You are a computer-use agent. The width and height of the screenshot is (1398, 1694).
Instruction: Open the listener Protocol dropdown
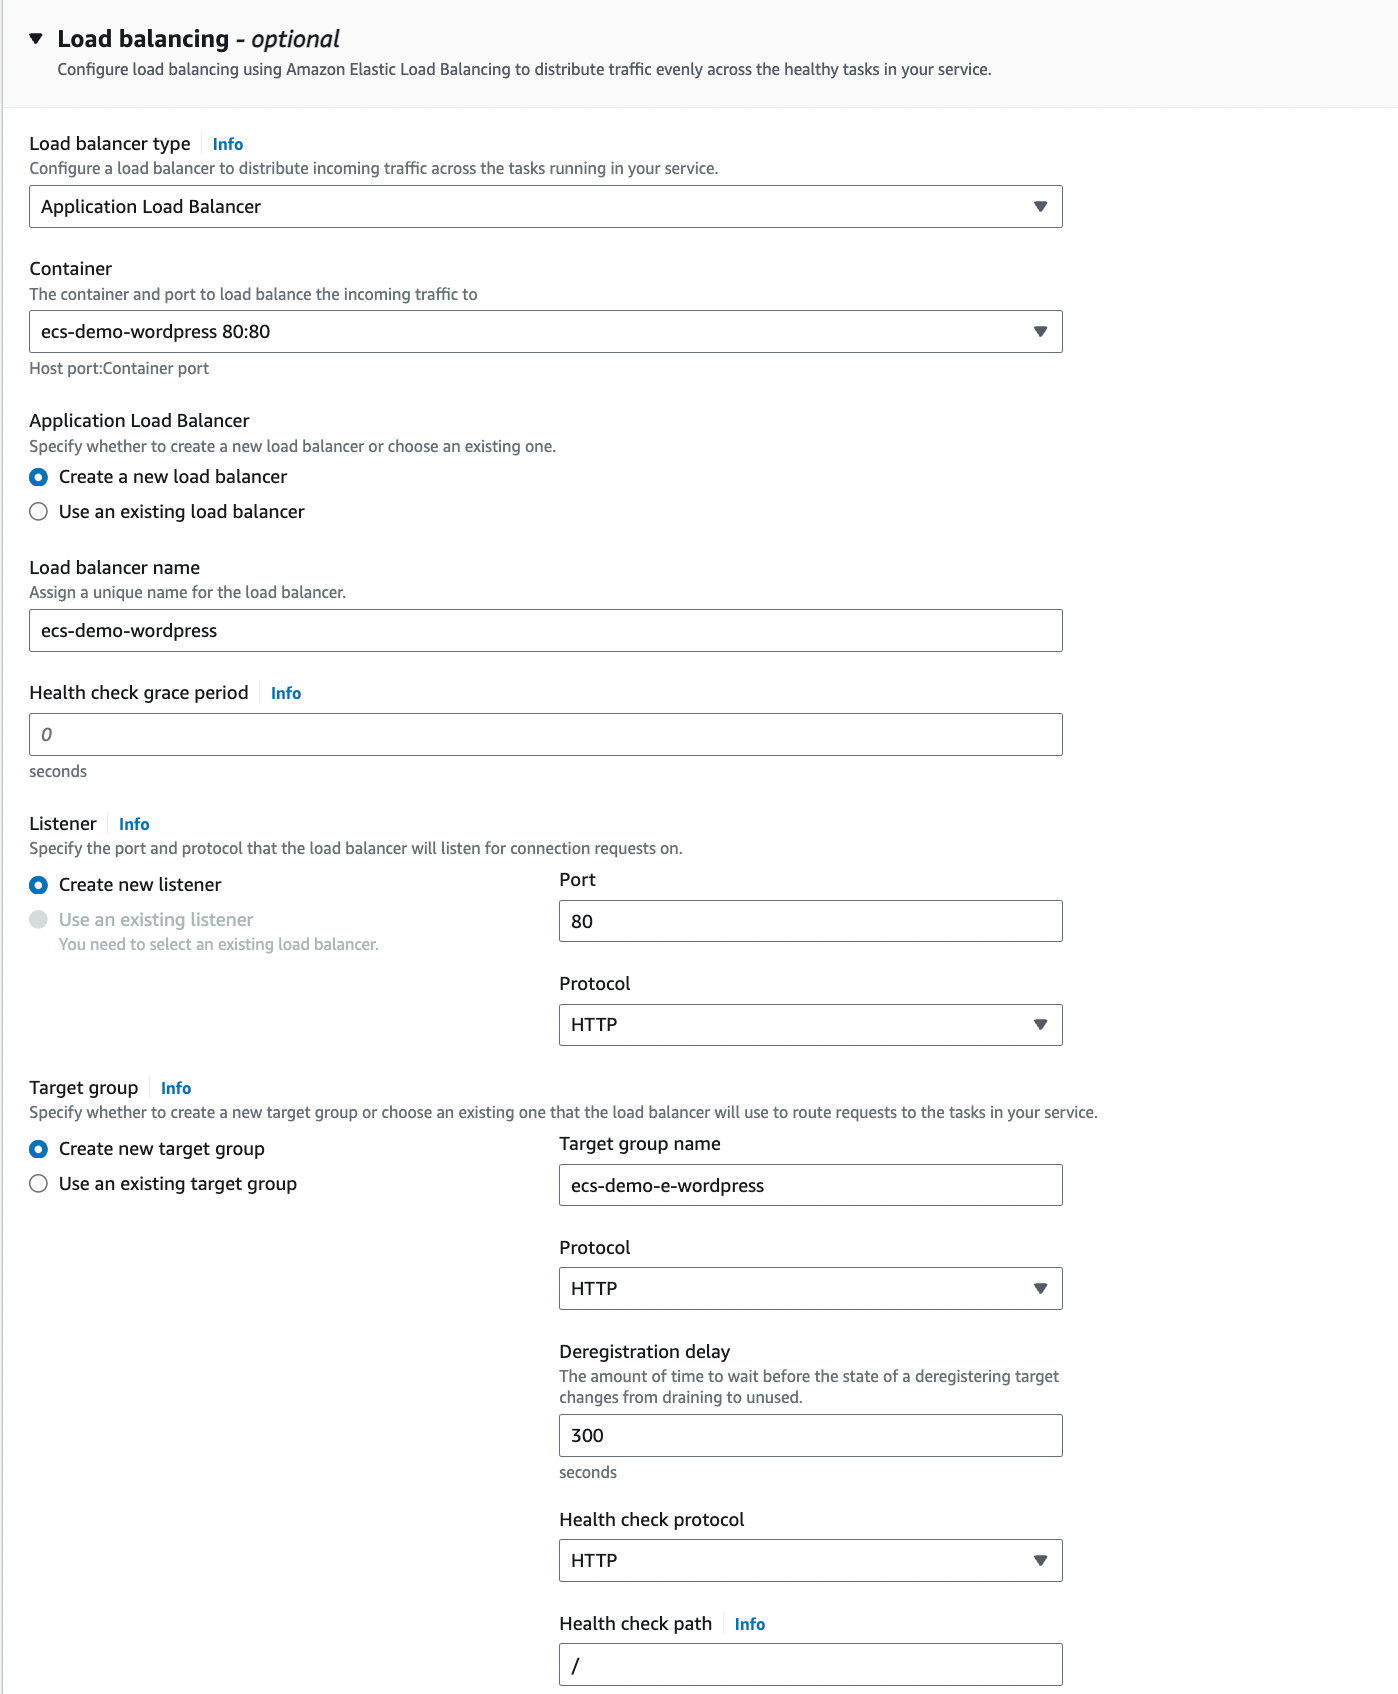(x=811, y=1025)
